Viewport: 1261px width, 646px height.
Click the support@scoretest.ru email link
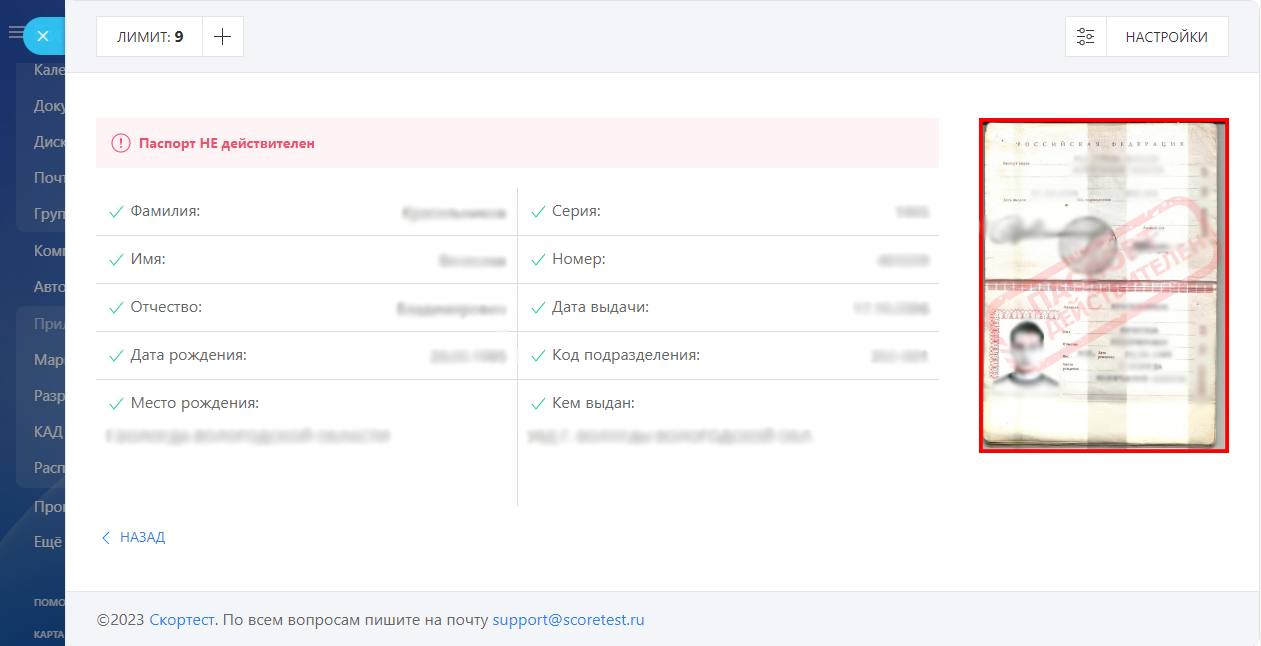coord(568,620)
